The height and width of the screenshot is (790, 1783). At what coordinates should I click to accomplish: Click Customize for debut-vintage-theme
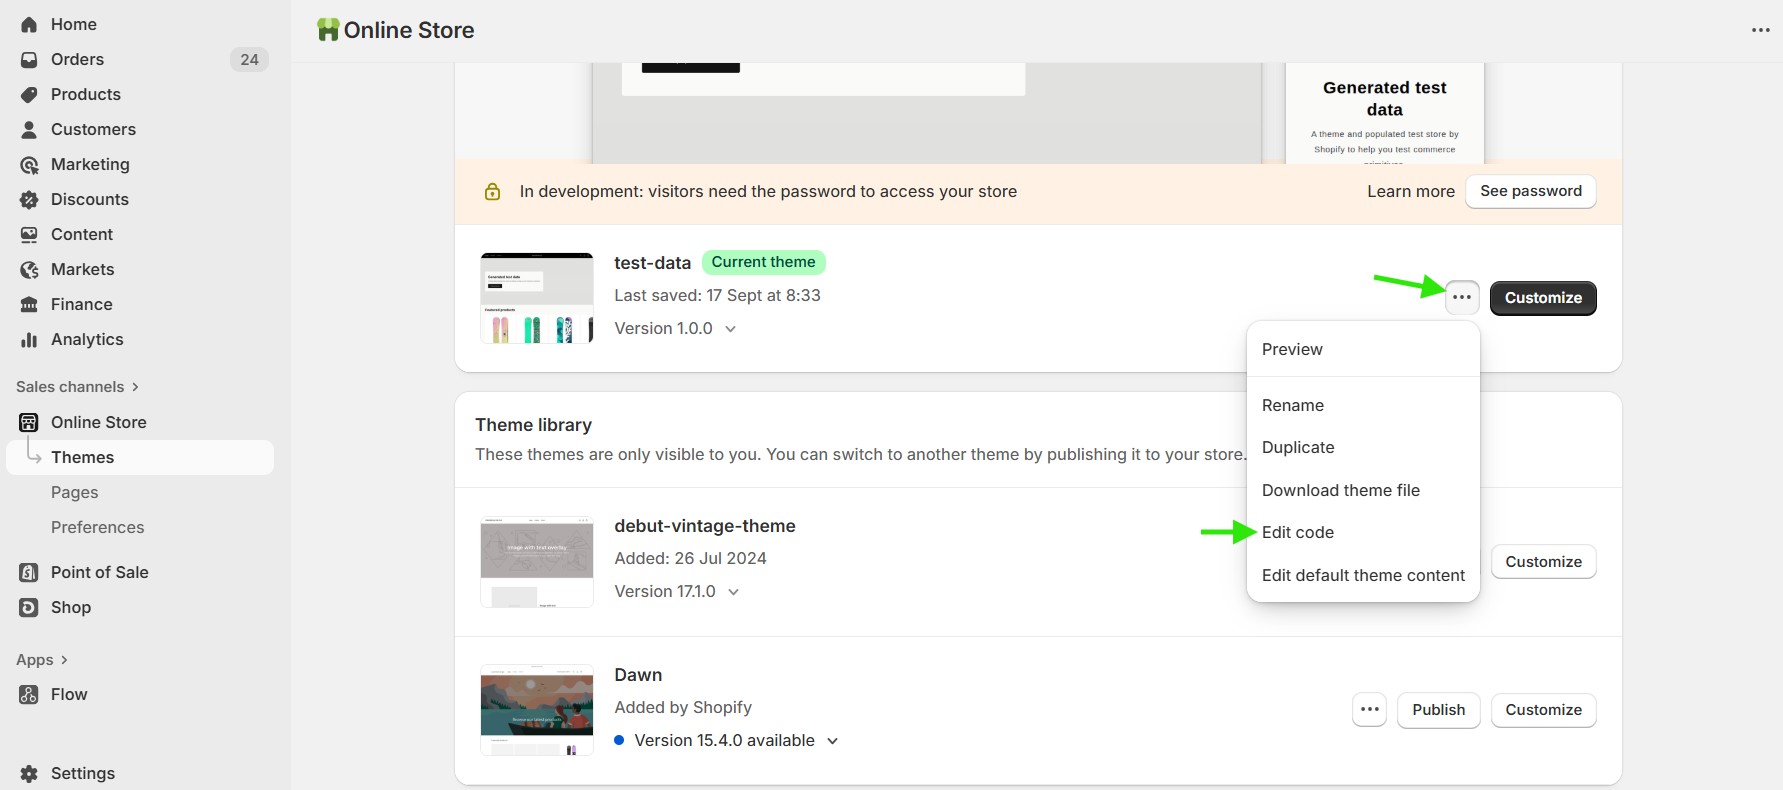tap(1543, 562)
